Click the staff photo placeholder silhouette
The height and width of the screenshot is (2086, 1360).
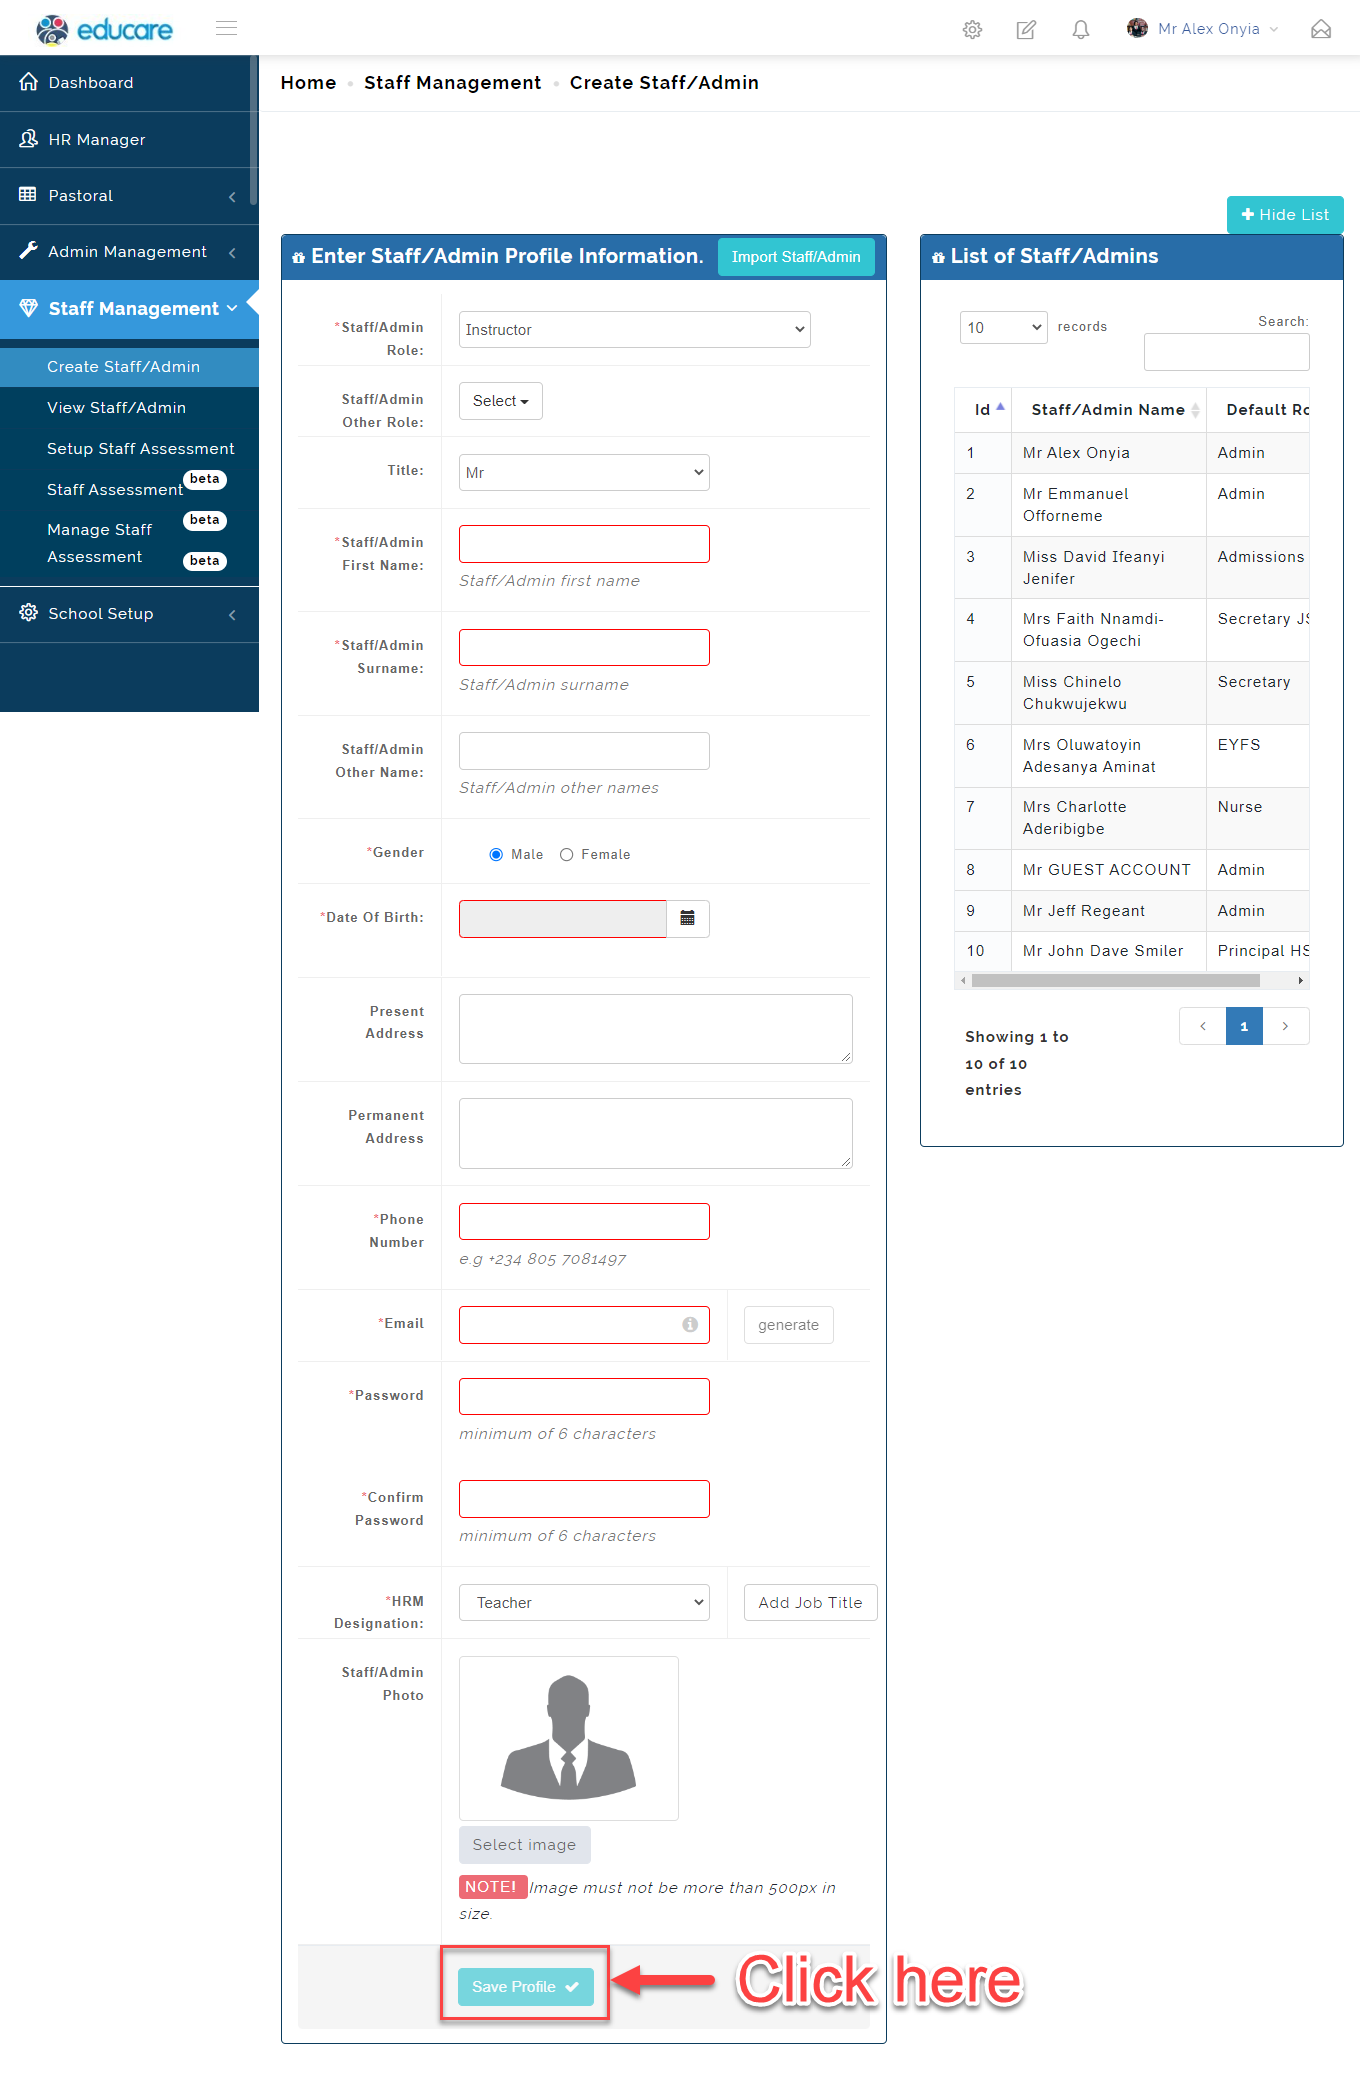[x=569, y=1738]
